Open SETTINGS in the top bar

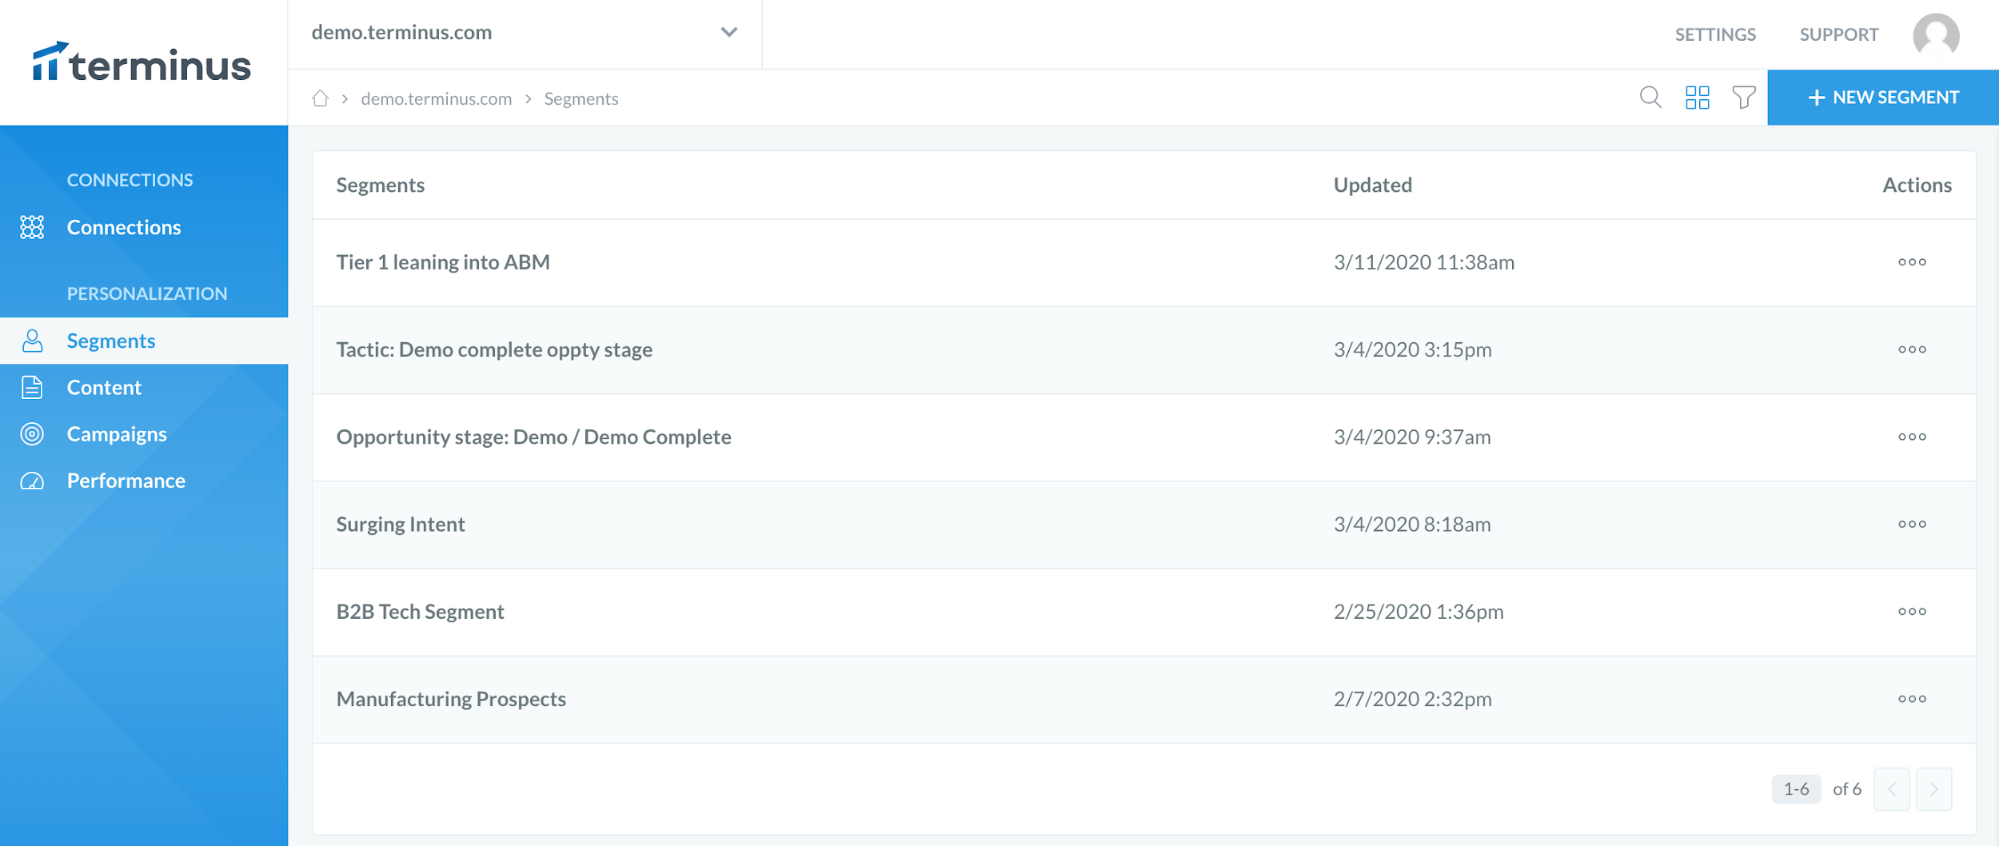pyautogui.click(x=1715, y=34)
